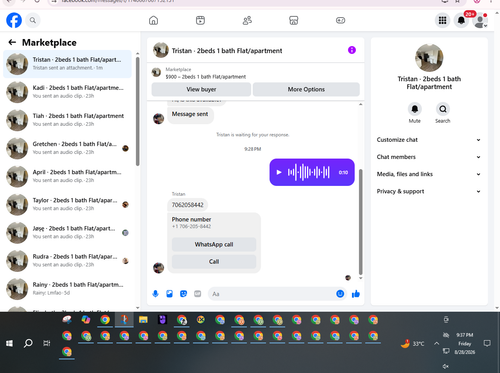Click the conversation list scrollbar
This screenshot has height=373, width=500.
pos(138,111)
